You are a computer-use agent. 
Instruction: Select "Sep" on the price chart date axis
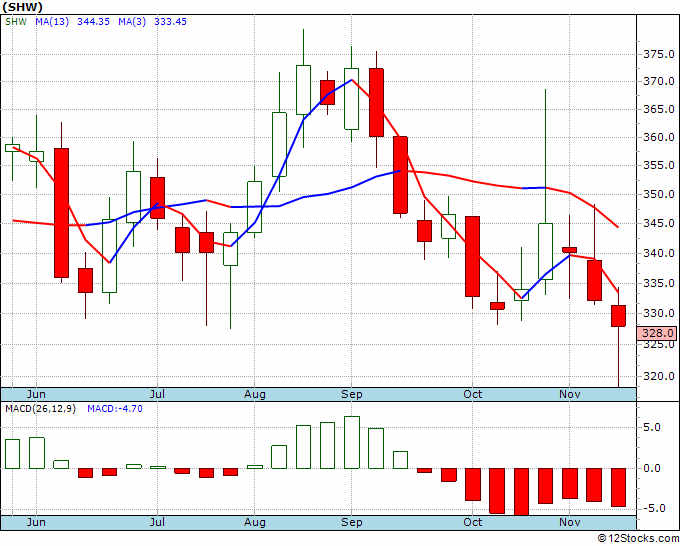351,394
